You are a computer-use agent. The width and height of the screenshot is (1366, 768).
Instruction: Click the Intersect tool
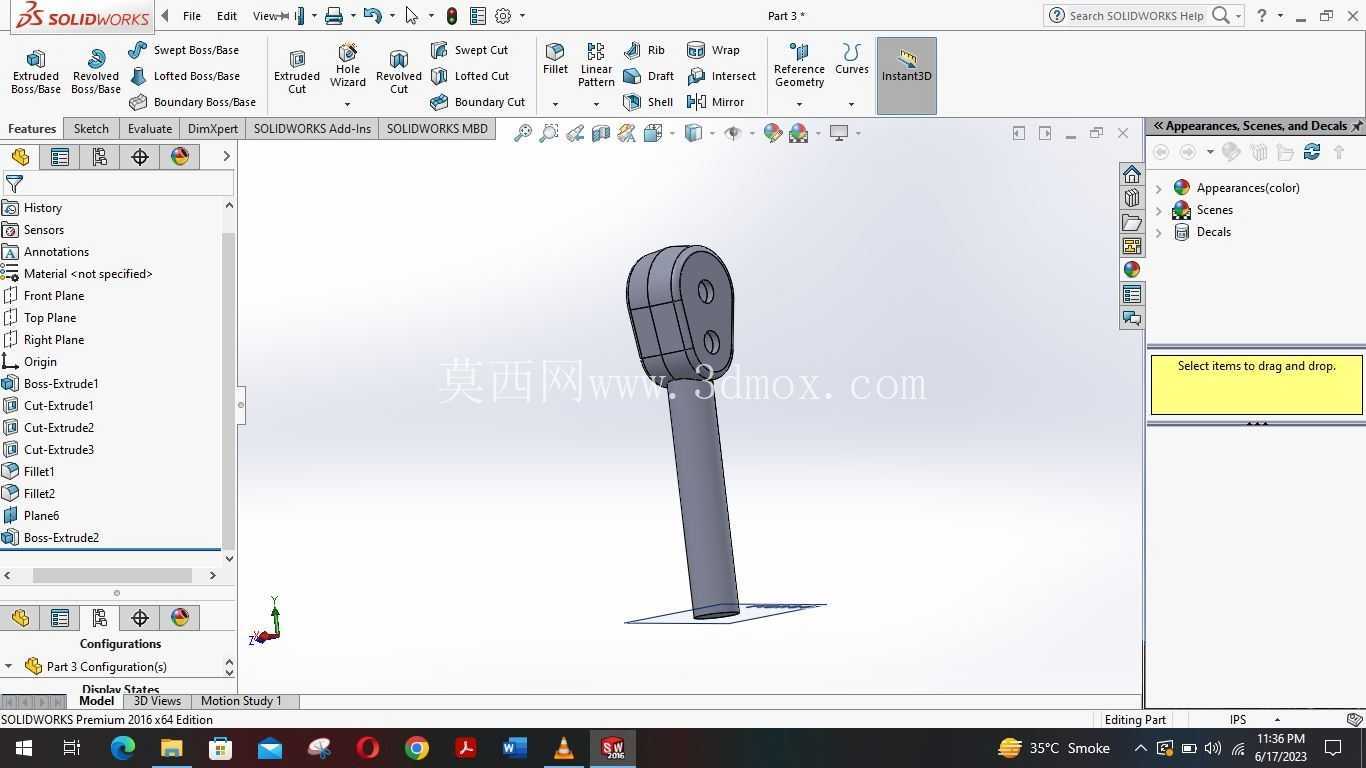point(721,76)
